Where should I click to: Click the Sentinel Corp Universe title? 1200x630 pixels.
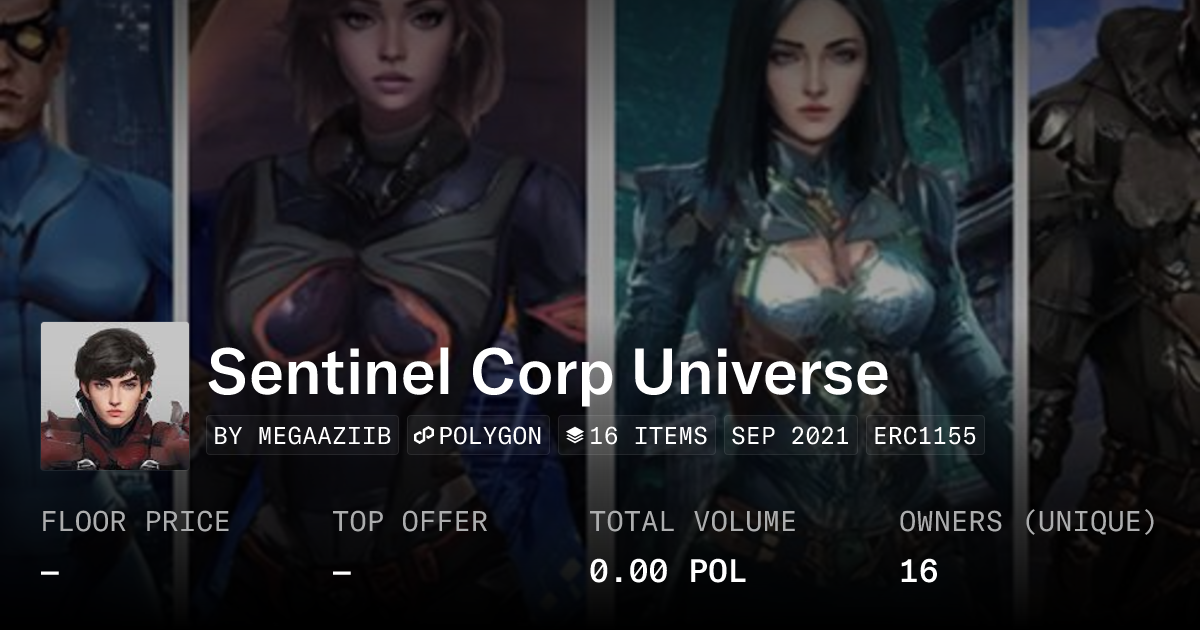(548, 372)
